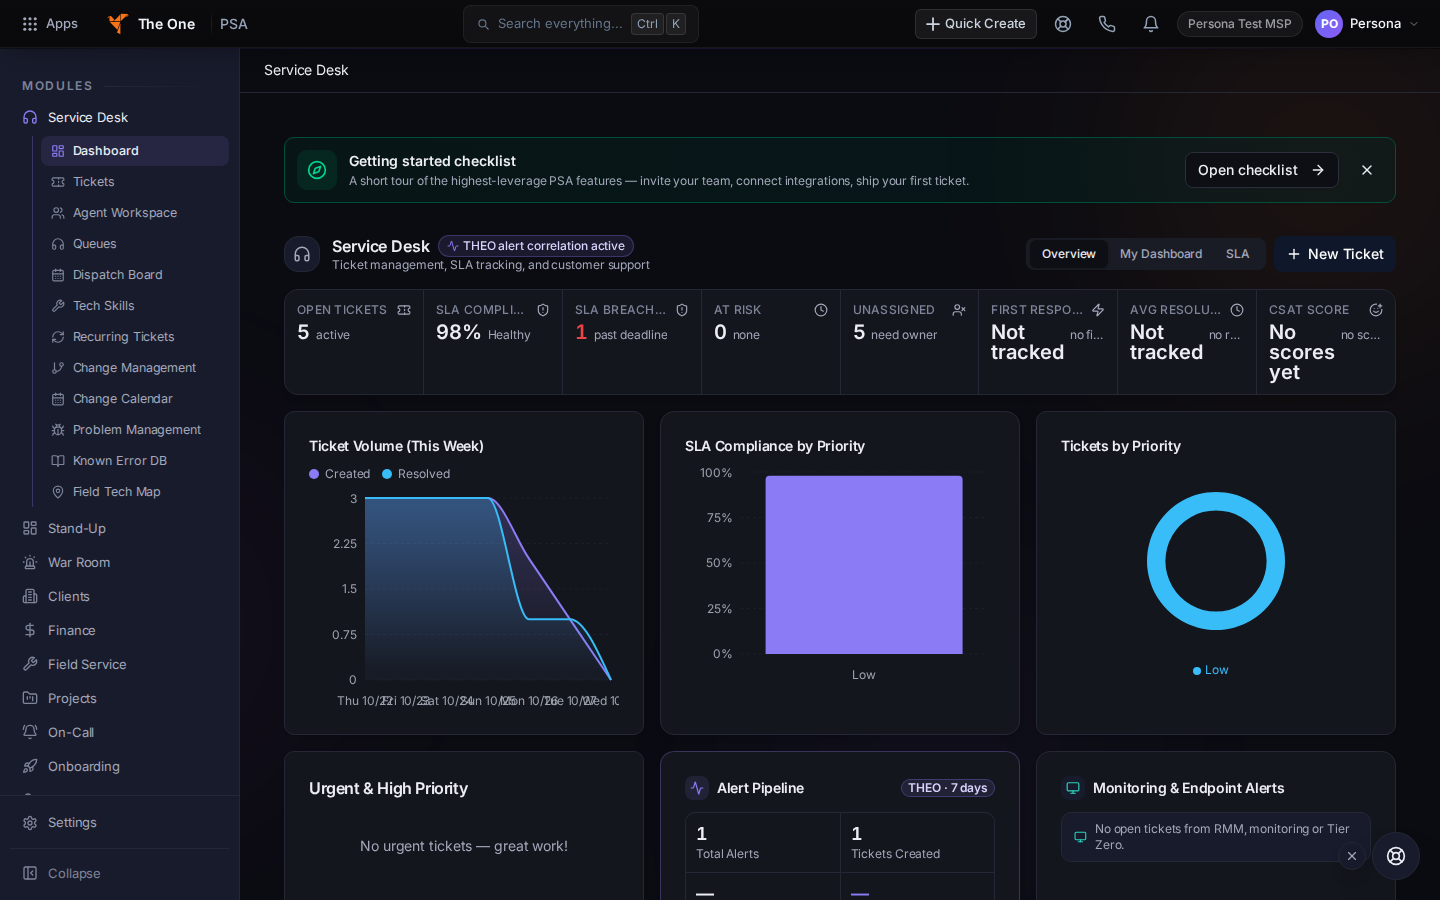This screenshot has height=900, width=1440.
Task: Switch to My Dashboard tab
Action: click(1161, 254)
